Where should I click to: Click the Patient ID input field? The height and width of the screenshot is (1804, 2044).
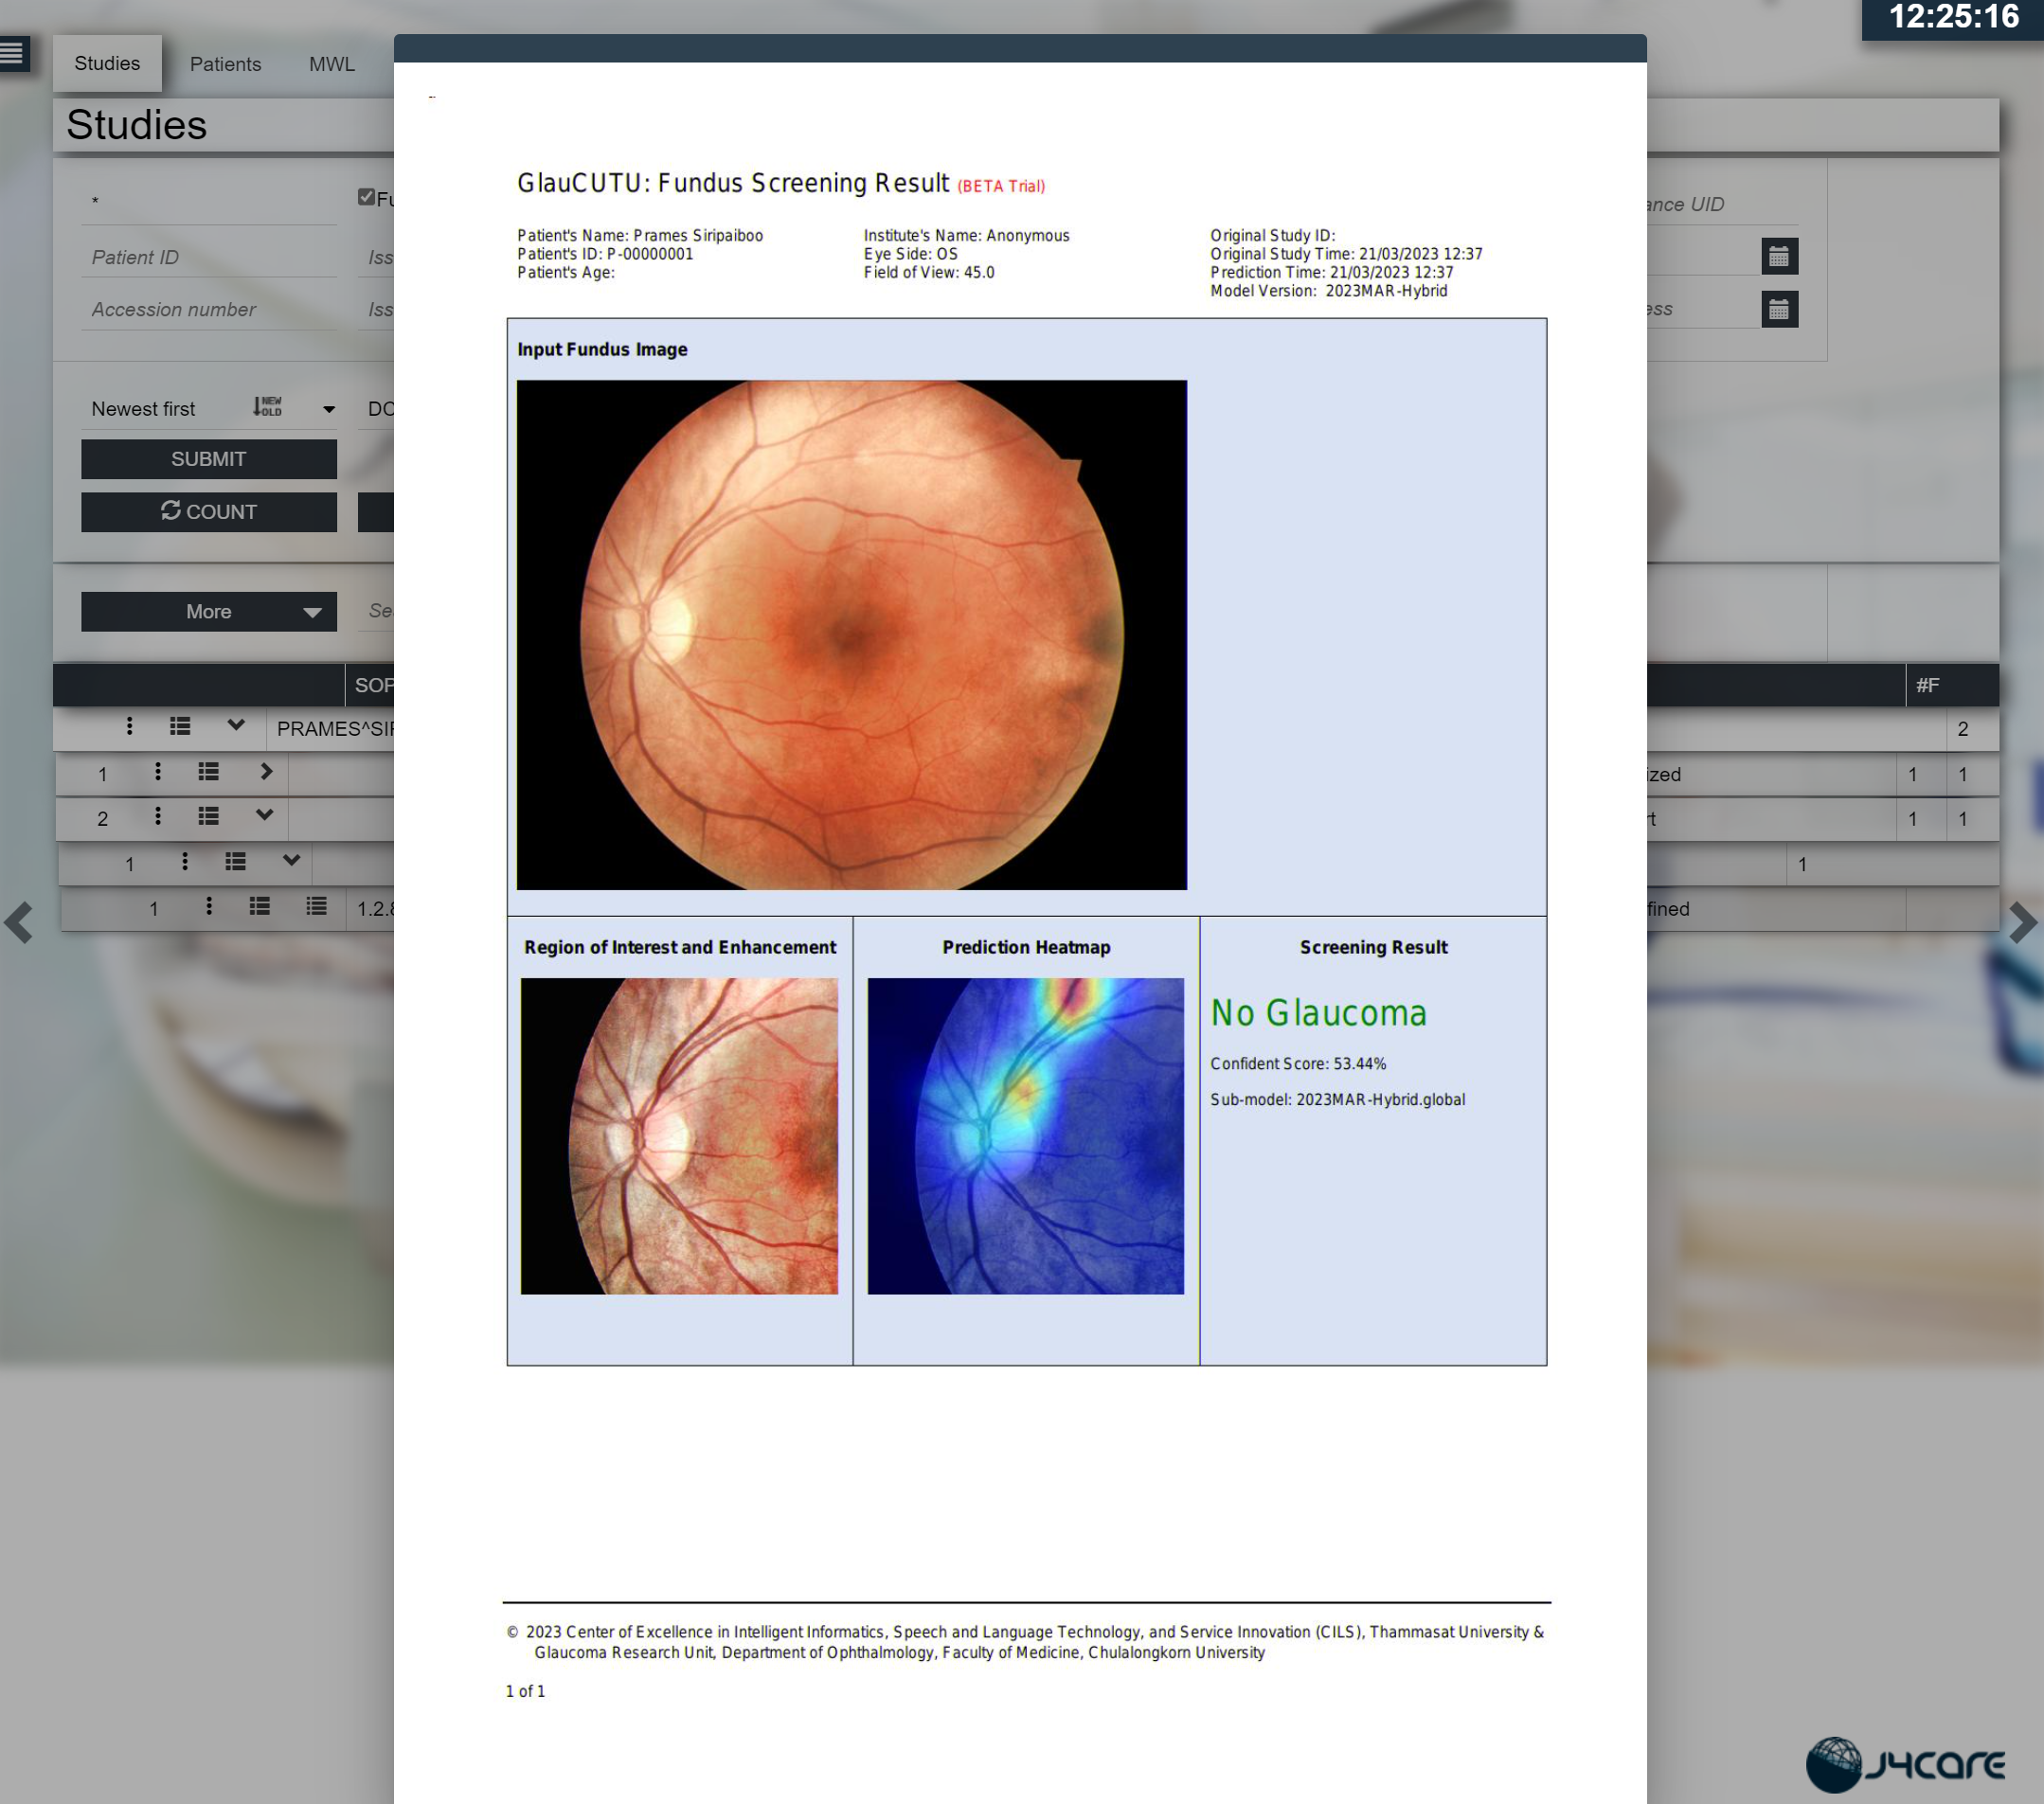tap(210, 257)
